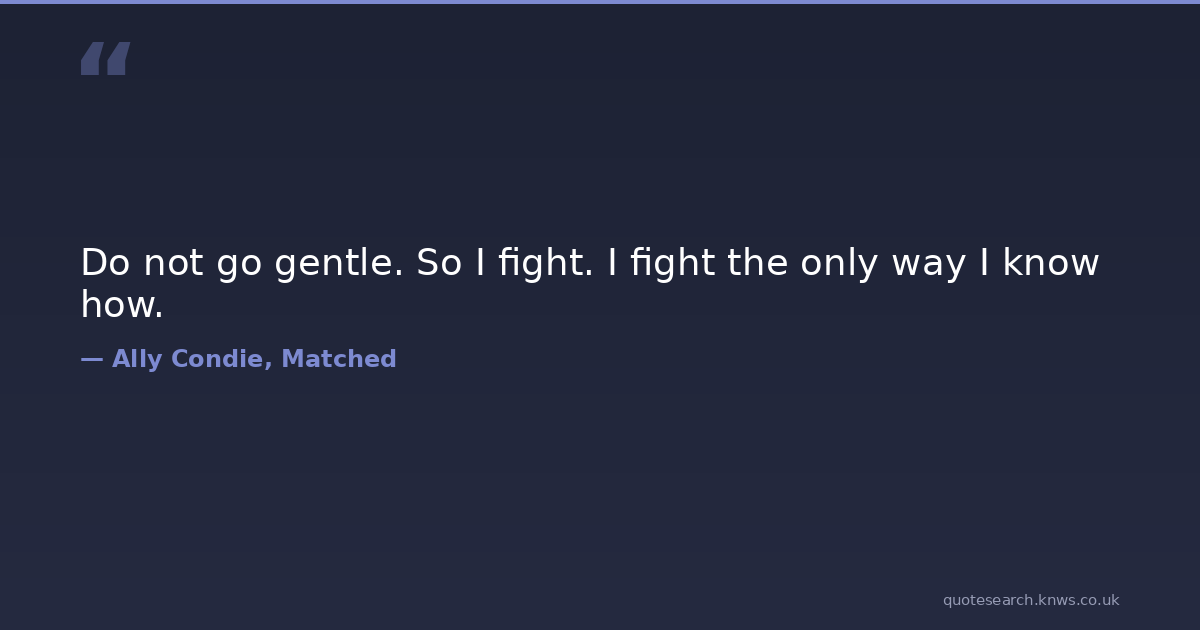Click the large opening quotation mark icon

point(105,59)
